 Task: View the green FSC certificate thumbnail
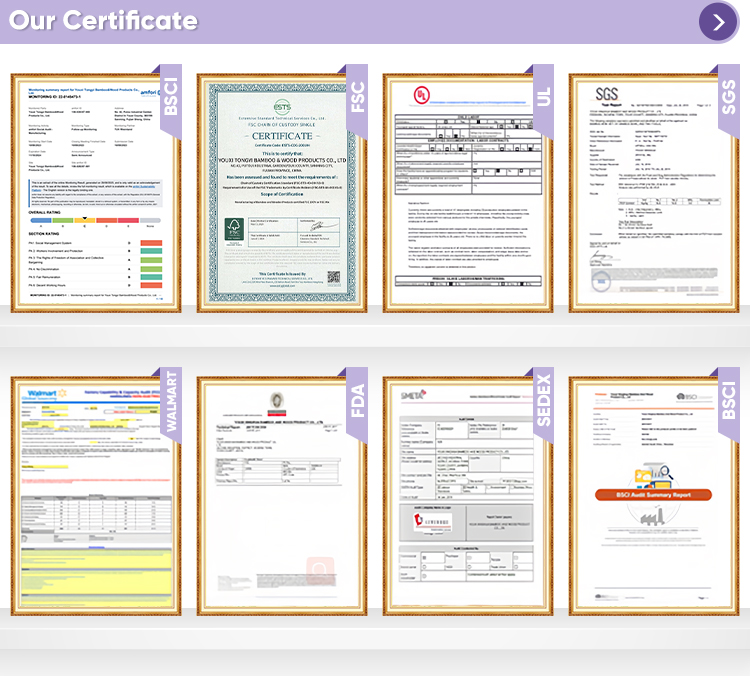click(x=282, y=193)
